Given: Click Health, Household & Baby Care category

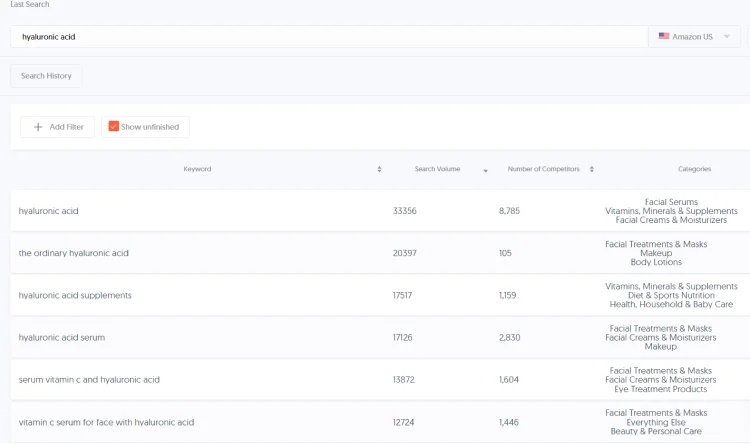Looking at the screenshot, I should (671, 304).
